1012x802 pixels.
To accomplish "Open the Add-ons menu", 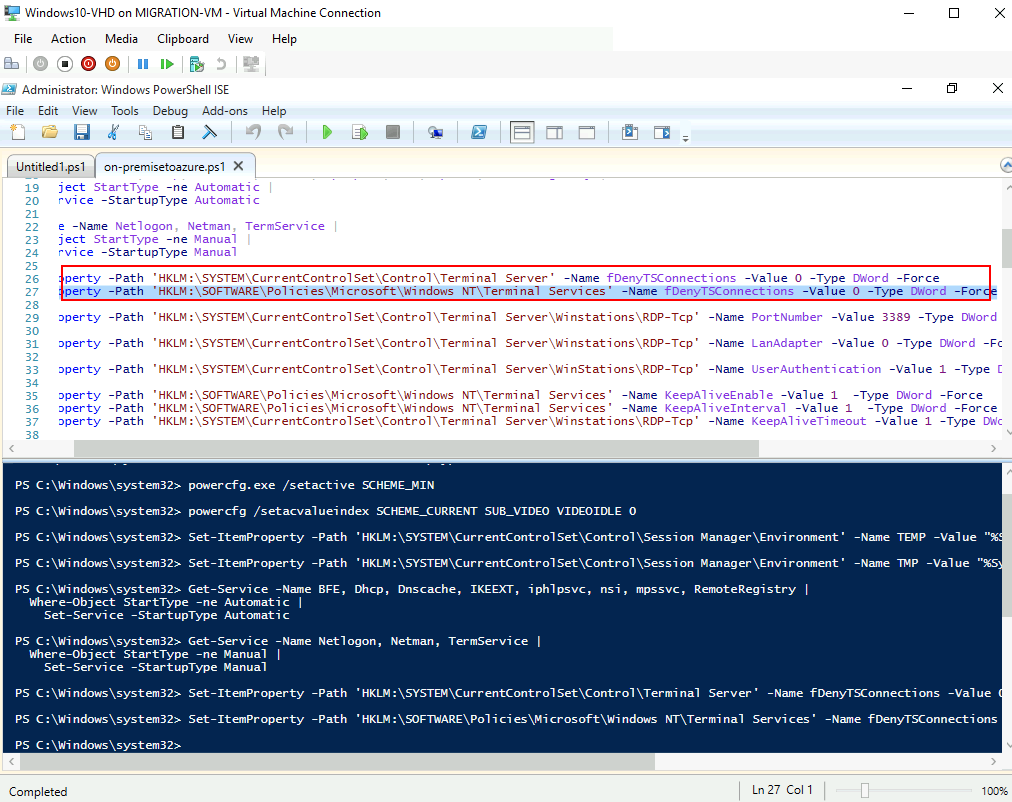I will click(x=225, y=111).
